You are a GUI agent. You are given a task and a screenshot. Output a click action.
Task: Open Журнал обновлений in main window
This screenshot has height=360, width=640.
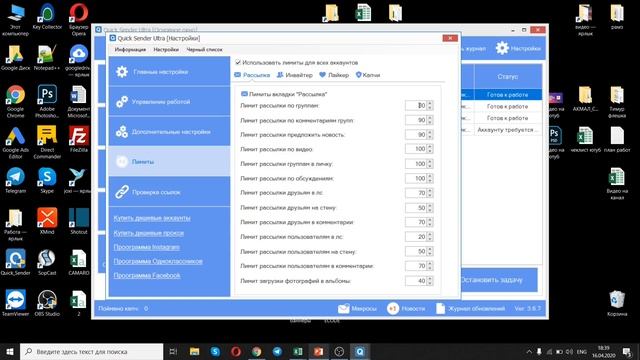(x=470, y=309)
